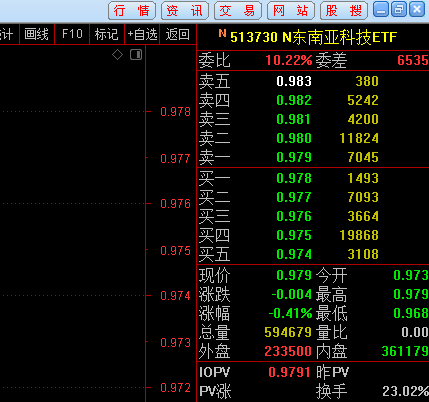Click 内盘 value 361179
This screenshot has width=429, height=402.
(405, 351)
